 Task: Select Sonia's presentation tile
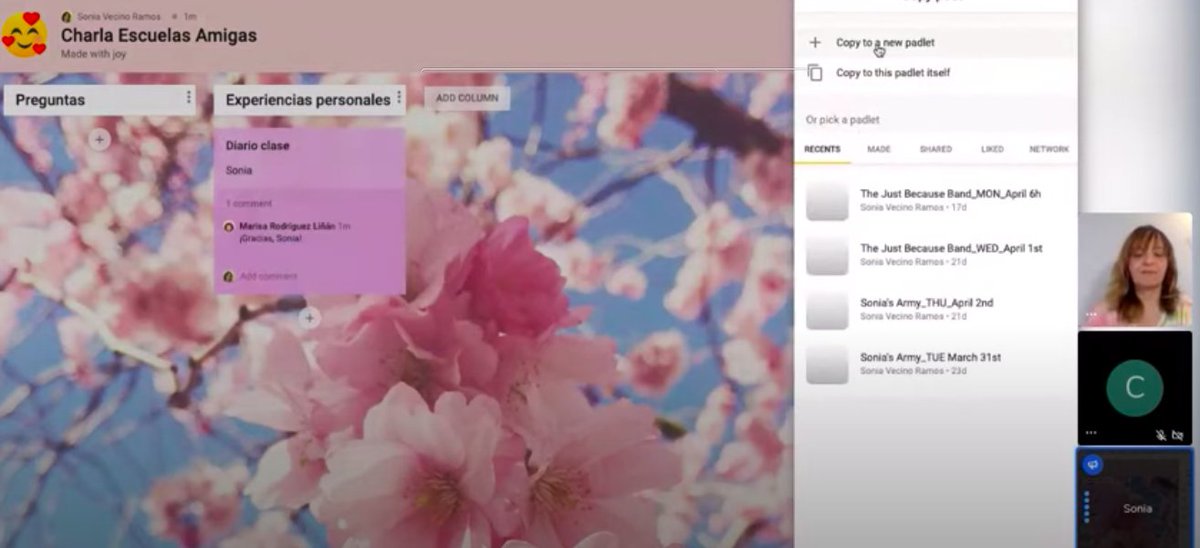coord(1135,498)
